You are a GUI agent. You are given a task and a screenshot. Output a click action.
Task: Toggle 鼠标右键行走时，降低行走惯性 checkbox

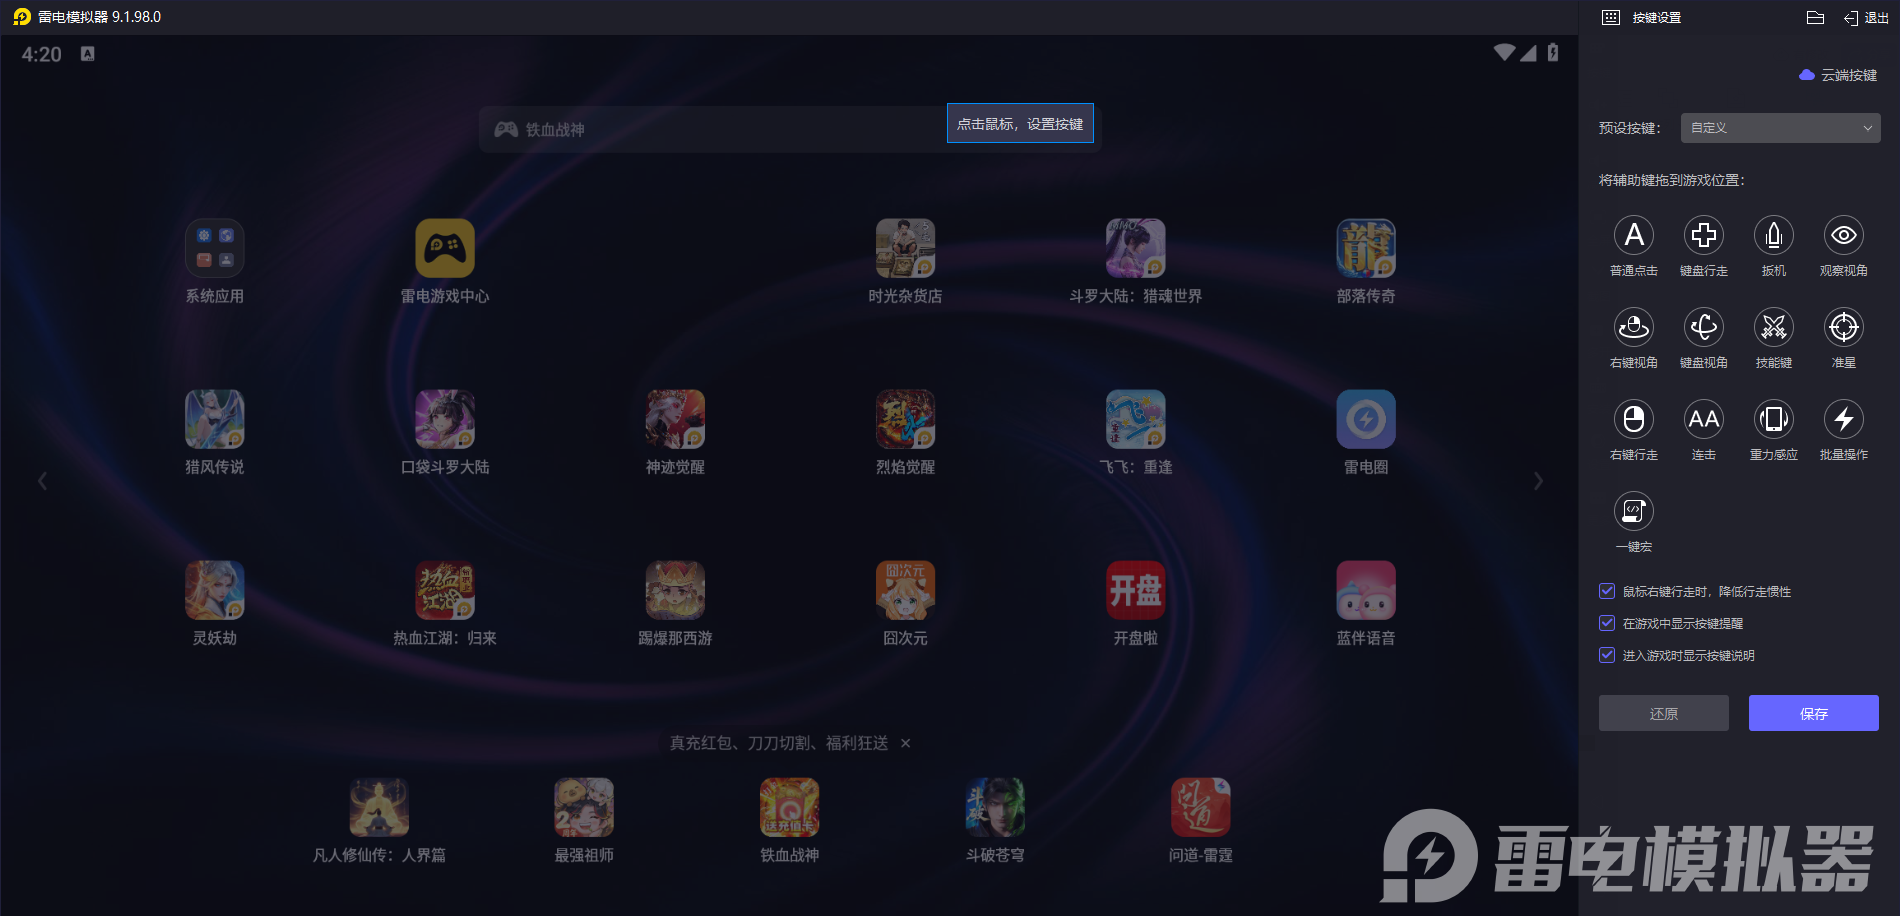(1607, 591)
